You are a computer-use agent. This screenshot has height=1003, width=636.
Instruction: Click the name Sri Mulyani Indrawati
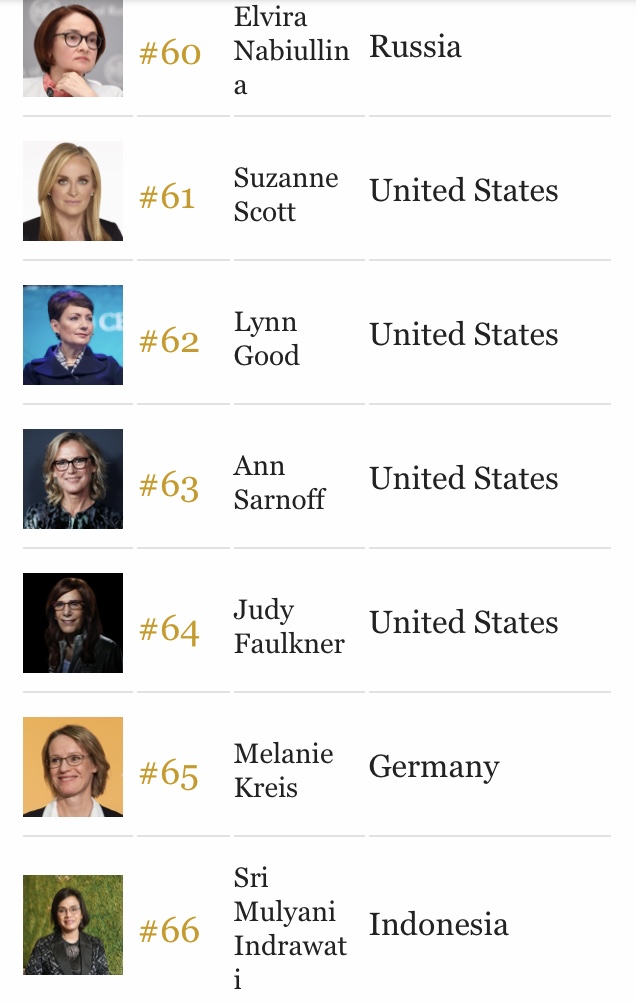[290, 928]
